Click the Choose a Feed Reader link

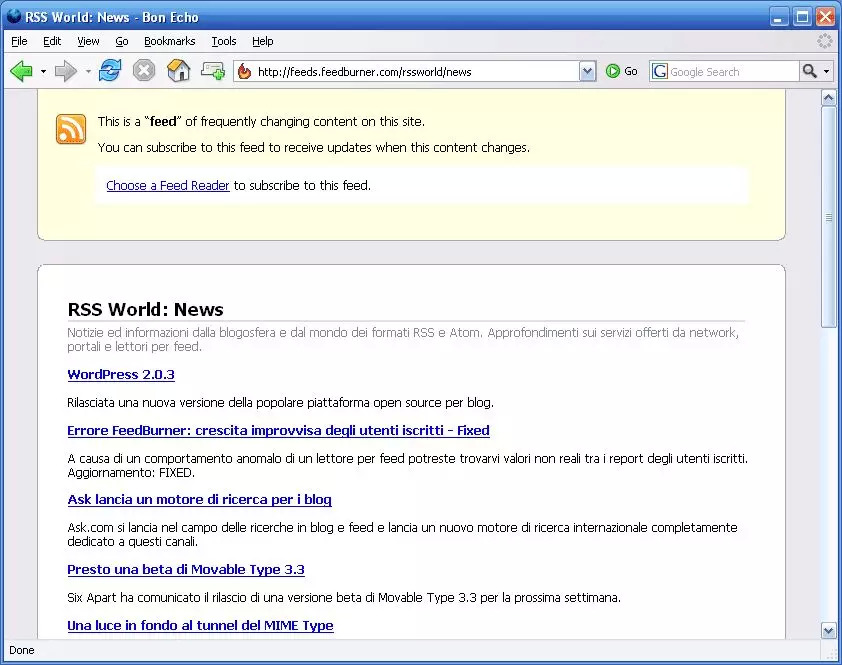pos(168,185)
